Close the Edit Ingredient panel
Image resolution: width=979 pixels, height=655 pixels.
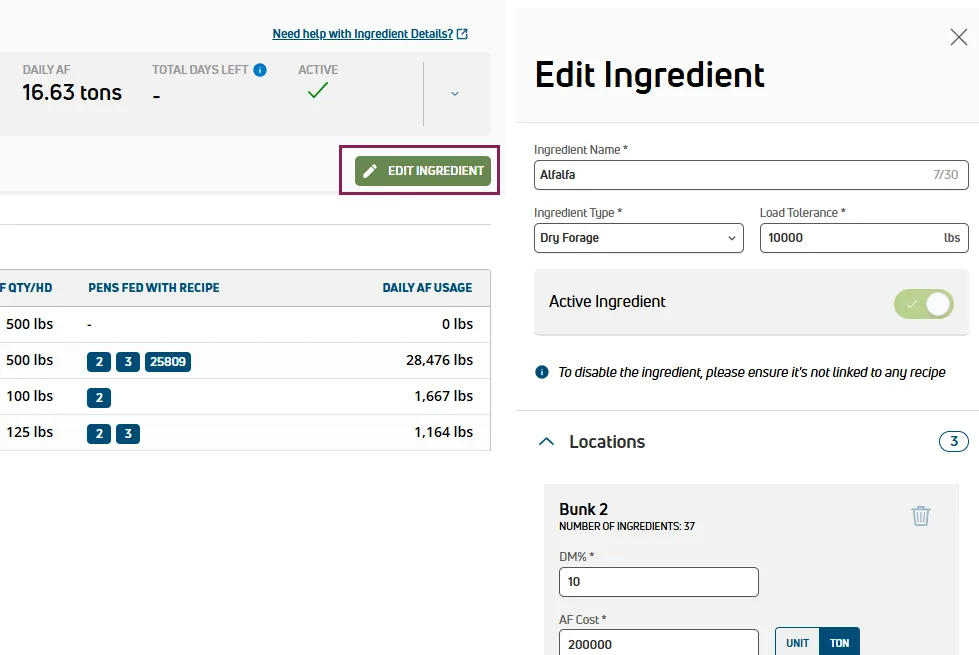[x=958, y=37]
